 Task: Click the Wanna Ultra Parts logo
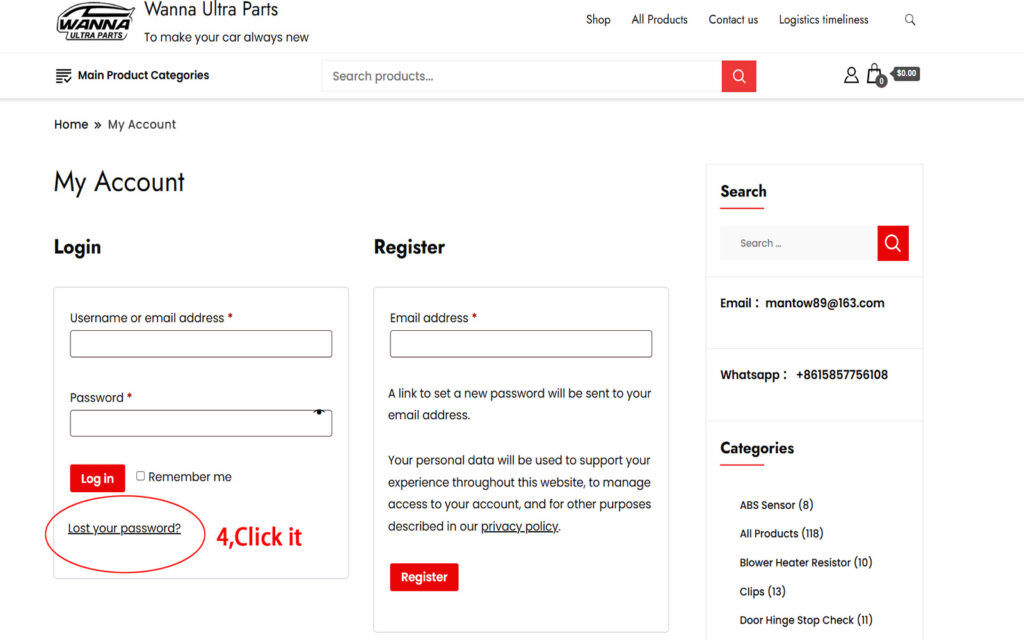click(x=95, y=22)
